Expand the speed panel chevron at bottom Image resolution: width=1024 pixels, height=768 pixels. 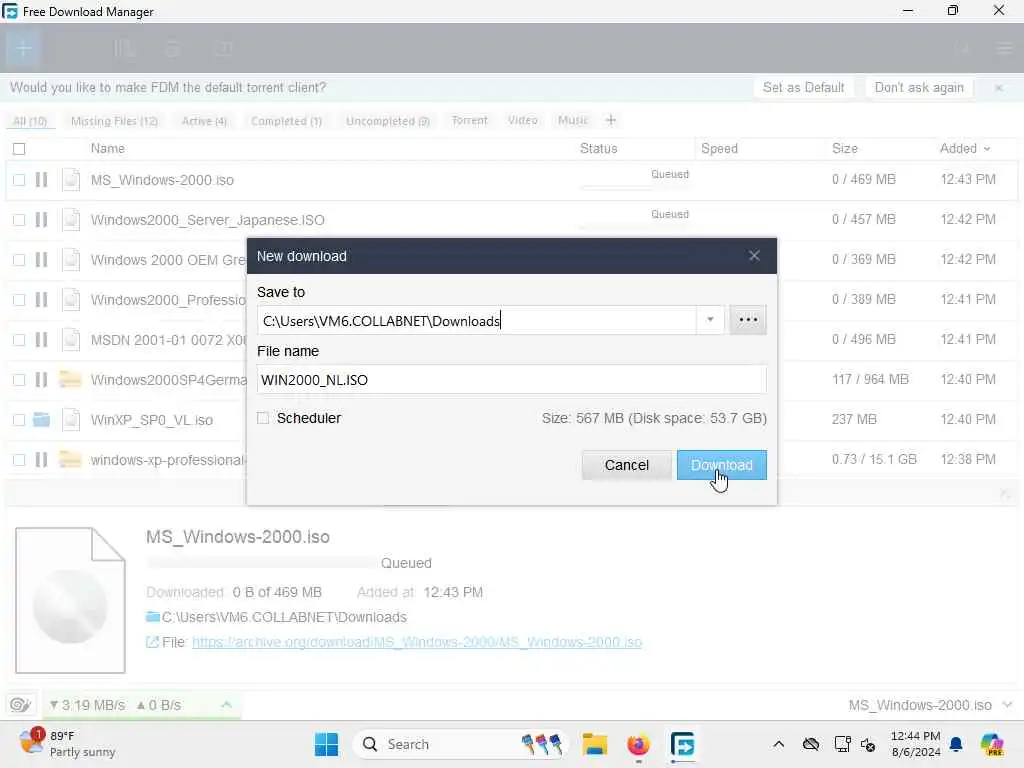(x=226, y=705)
